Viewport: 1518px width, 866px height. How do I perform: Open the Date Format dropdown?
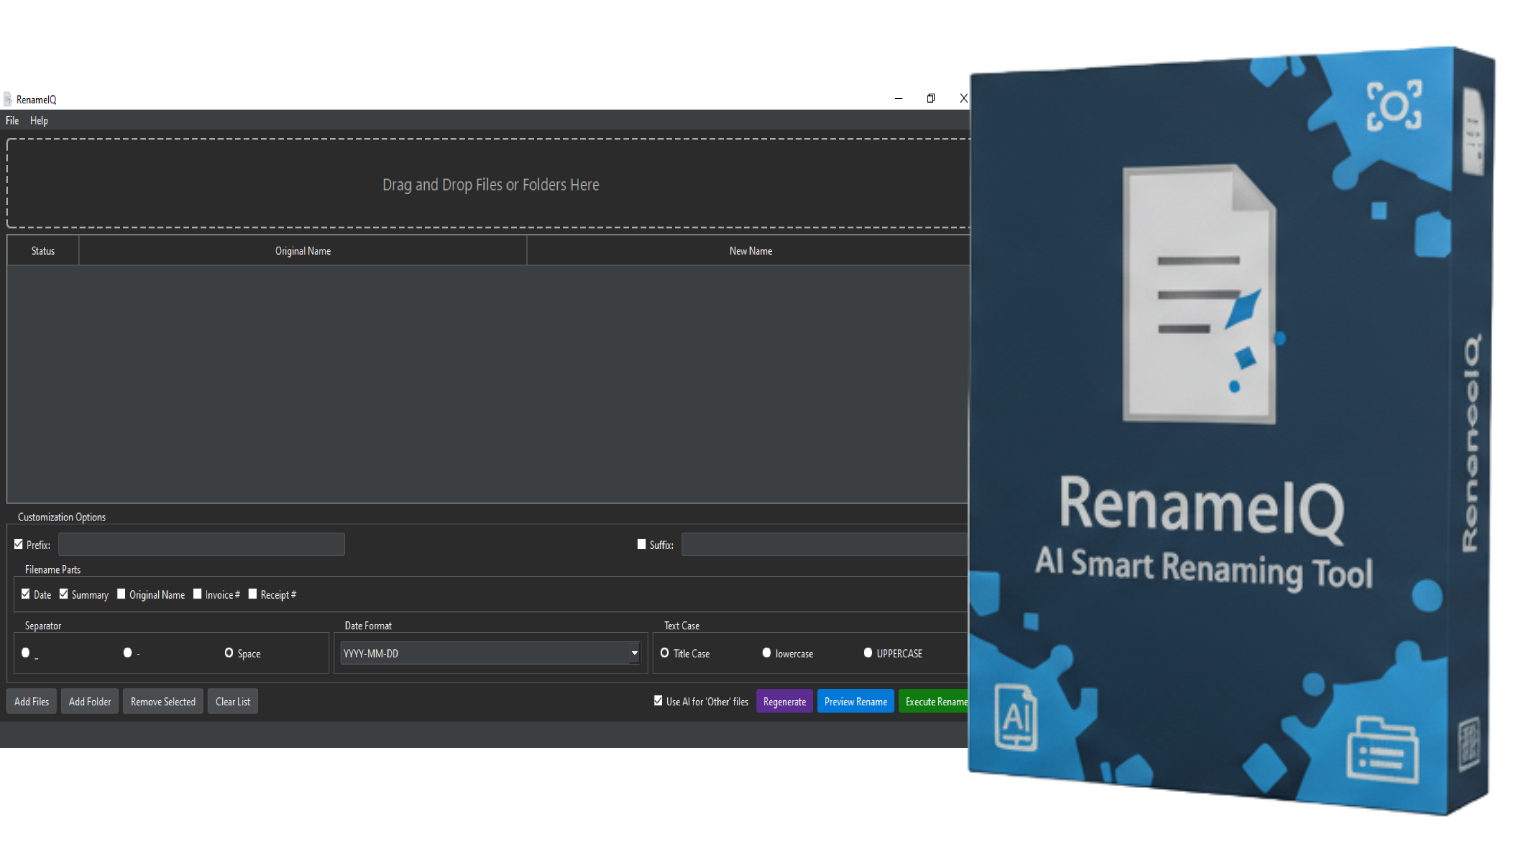[634, 653]
